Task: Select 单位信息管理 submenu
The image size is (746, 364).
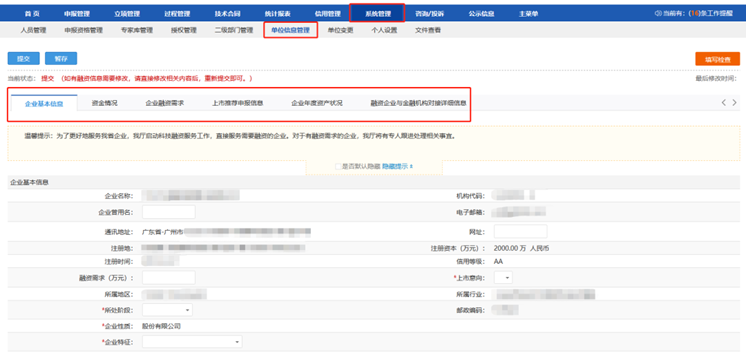Action: (x=290, y=30)
